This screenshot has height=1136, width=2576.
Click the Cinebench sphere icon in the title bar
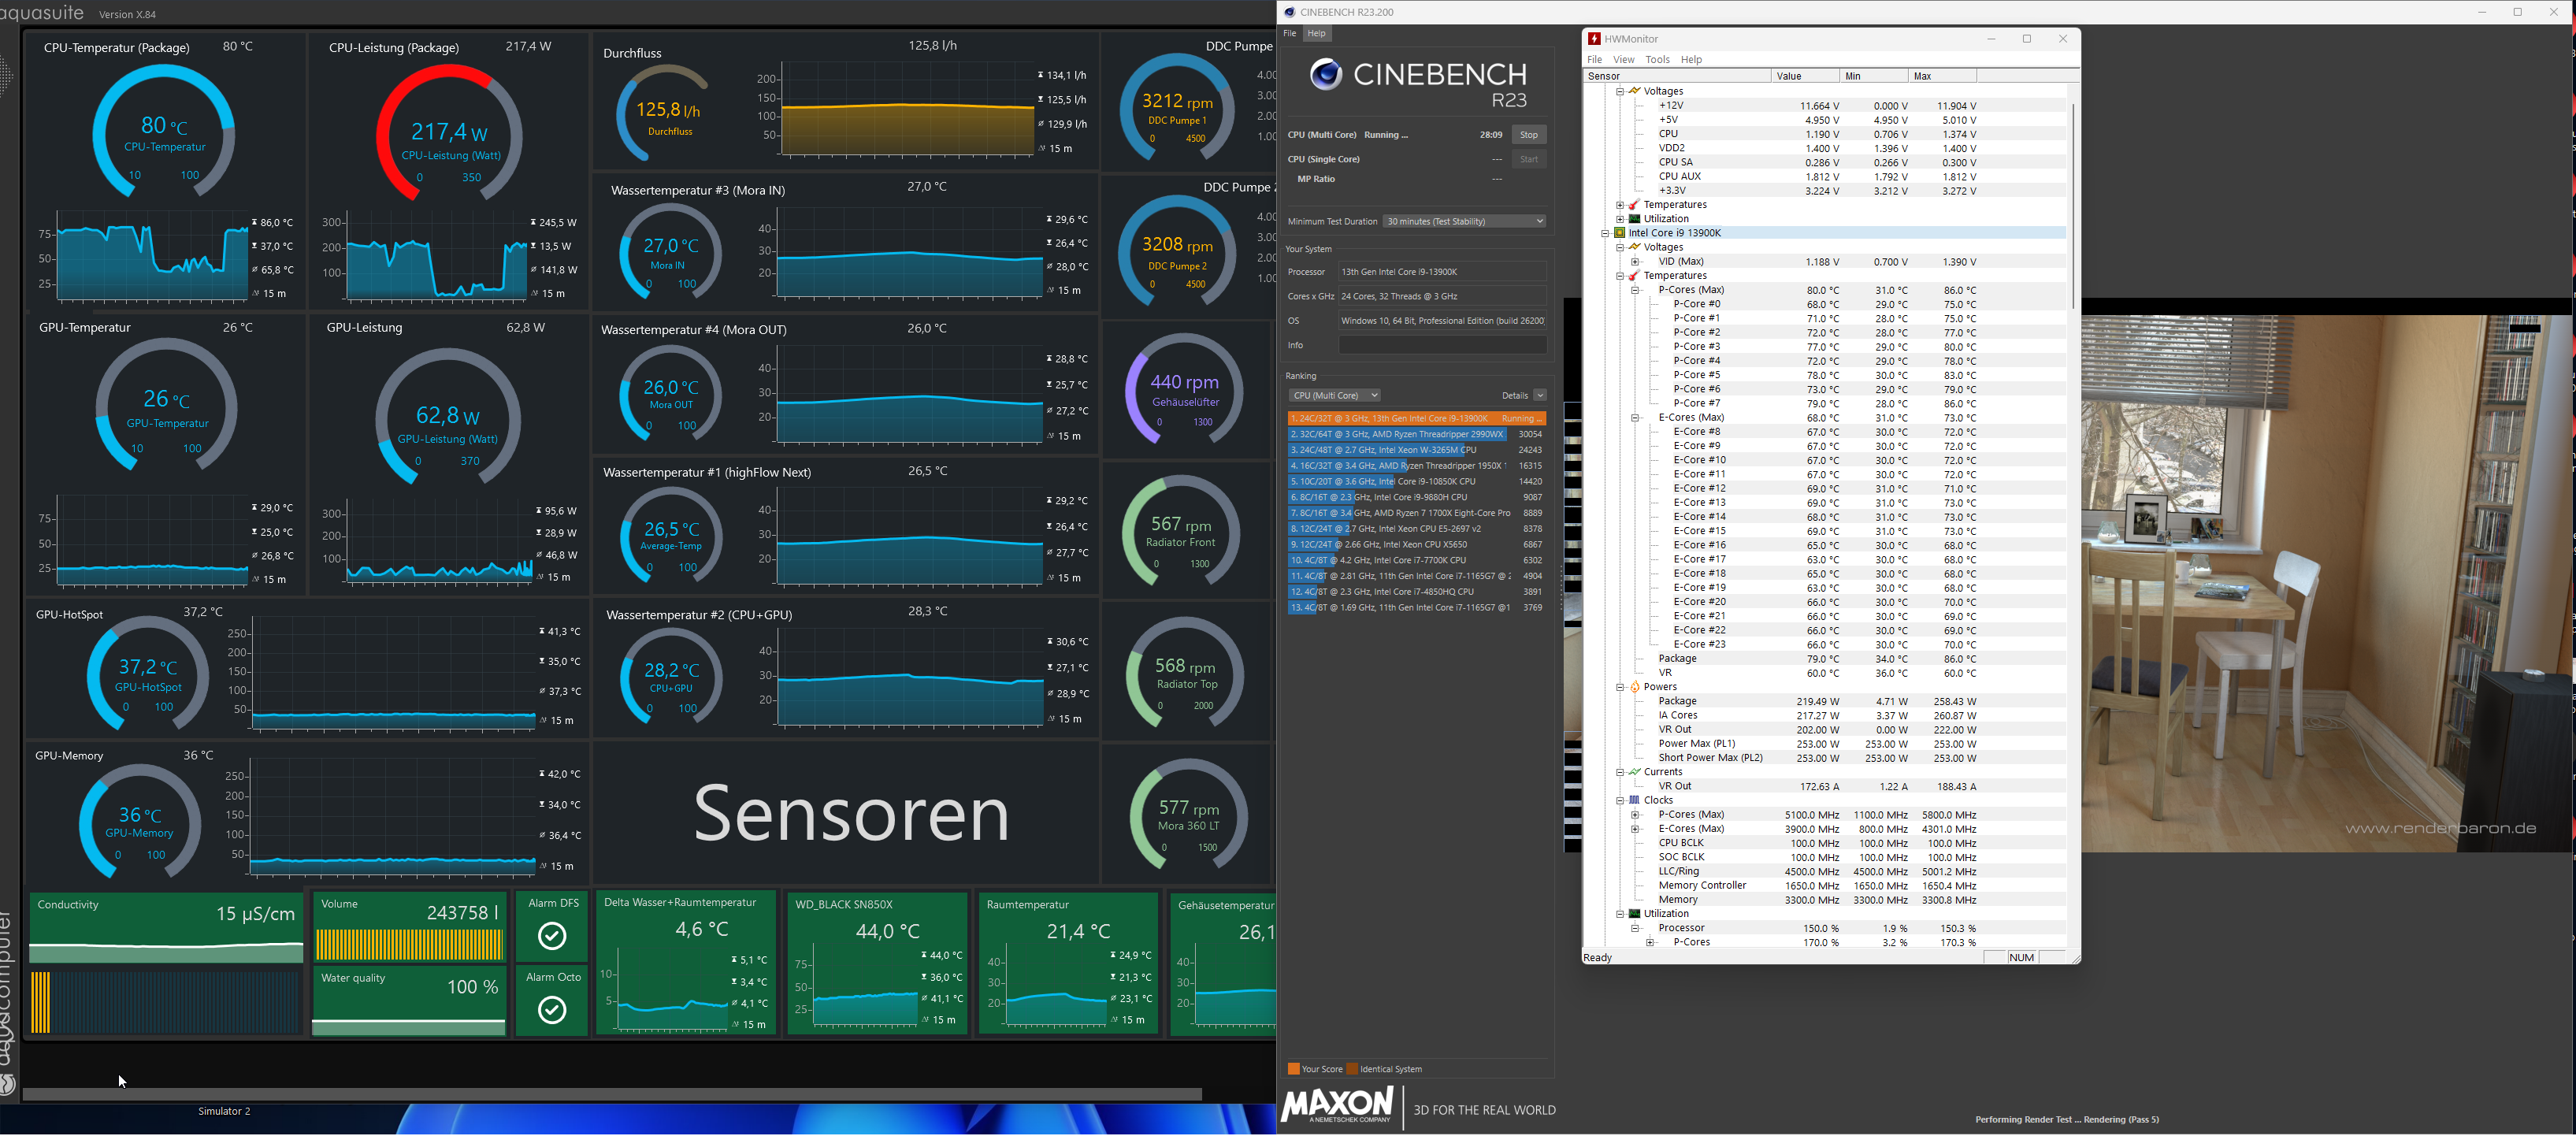point(1290,12)
